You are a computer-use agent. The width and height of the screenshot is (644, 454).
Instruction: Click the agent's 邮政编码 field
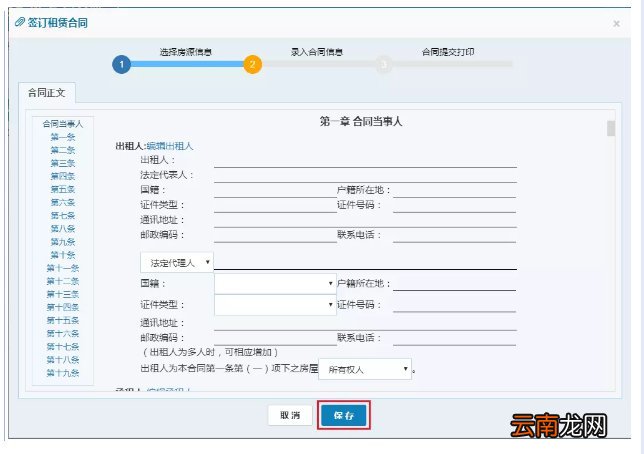pos(275,339)
